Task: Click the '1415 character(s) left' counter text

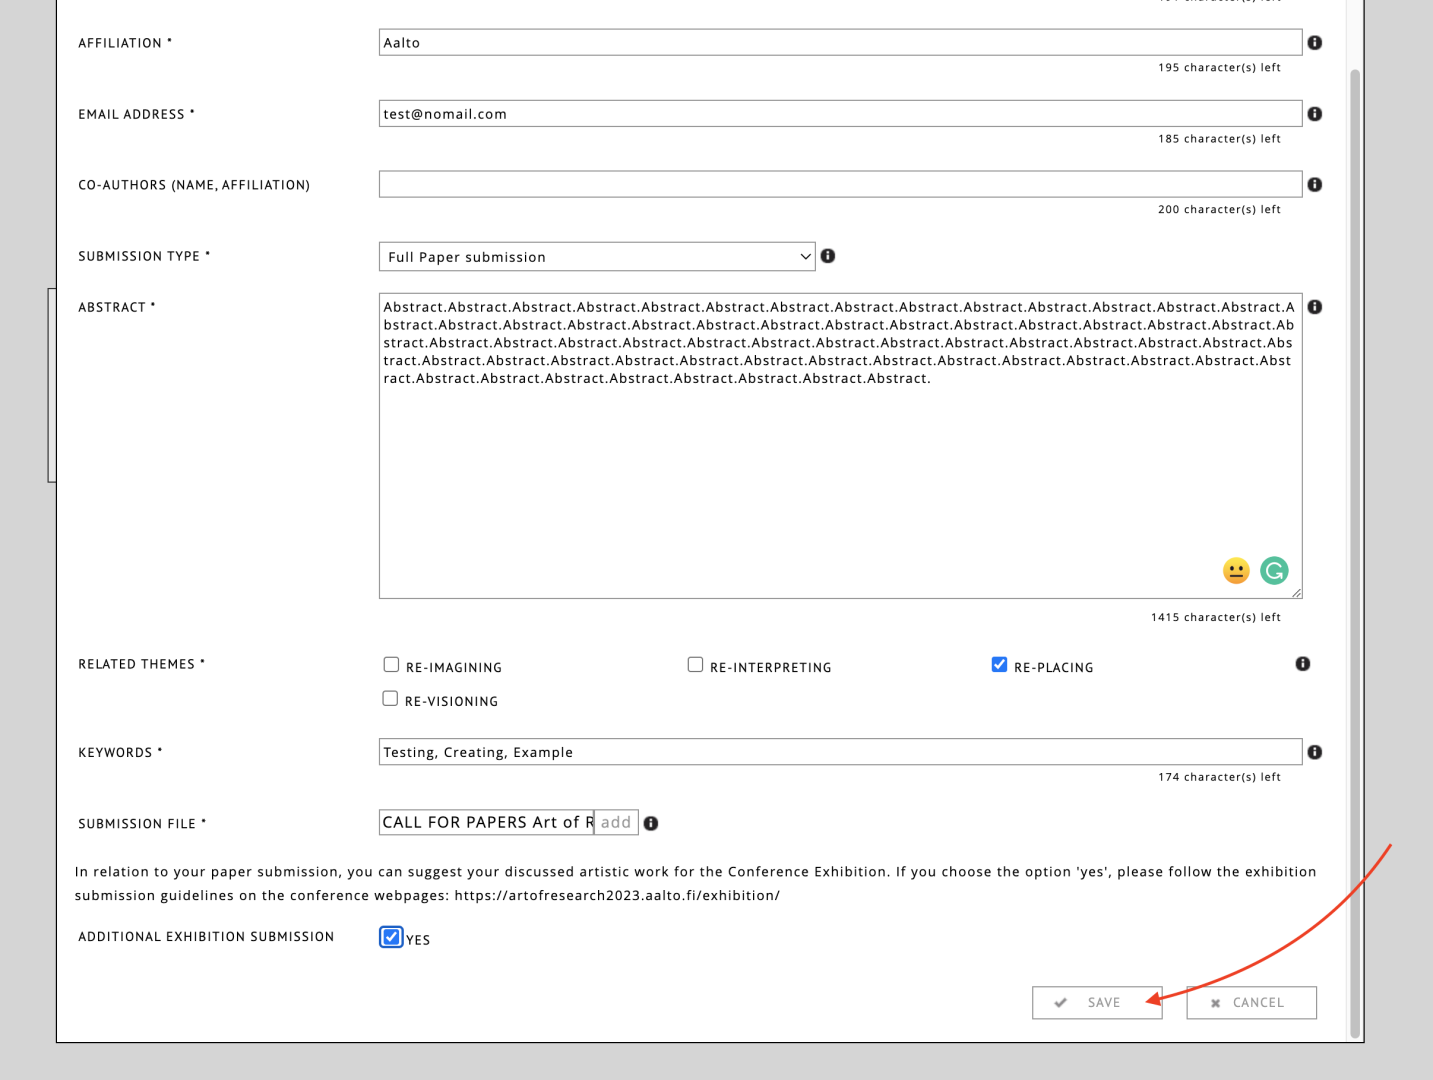Action: coord(1215,618)
